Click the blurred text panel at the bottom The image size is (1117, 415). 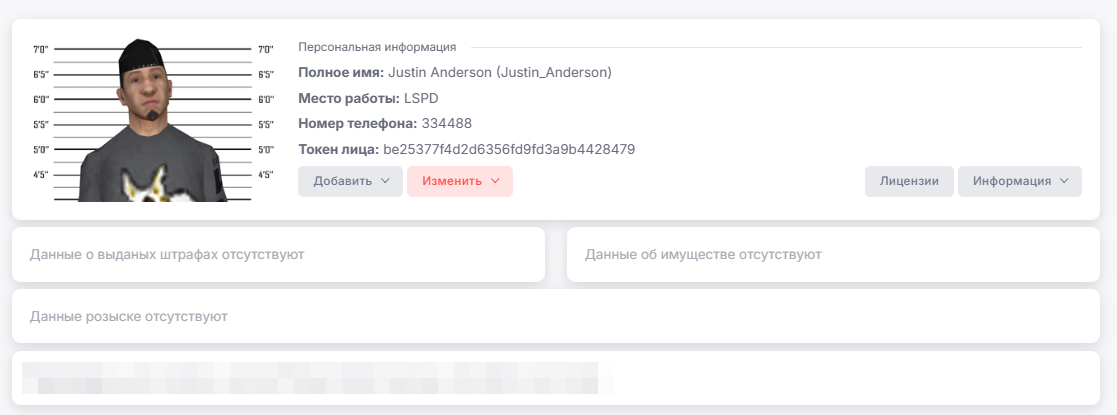pos(556,378)
